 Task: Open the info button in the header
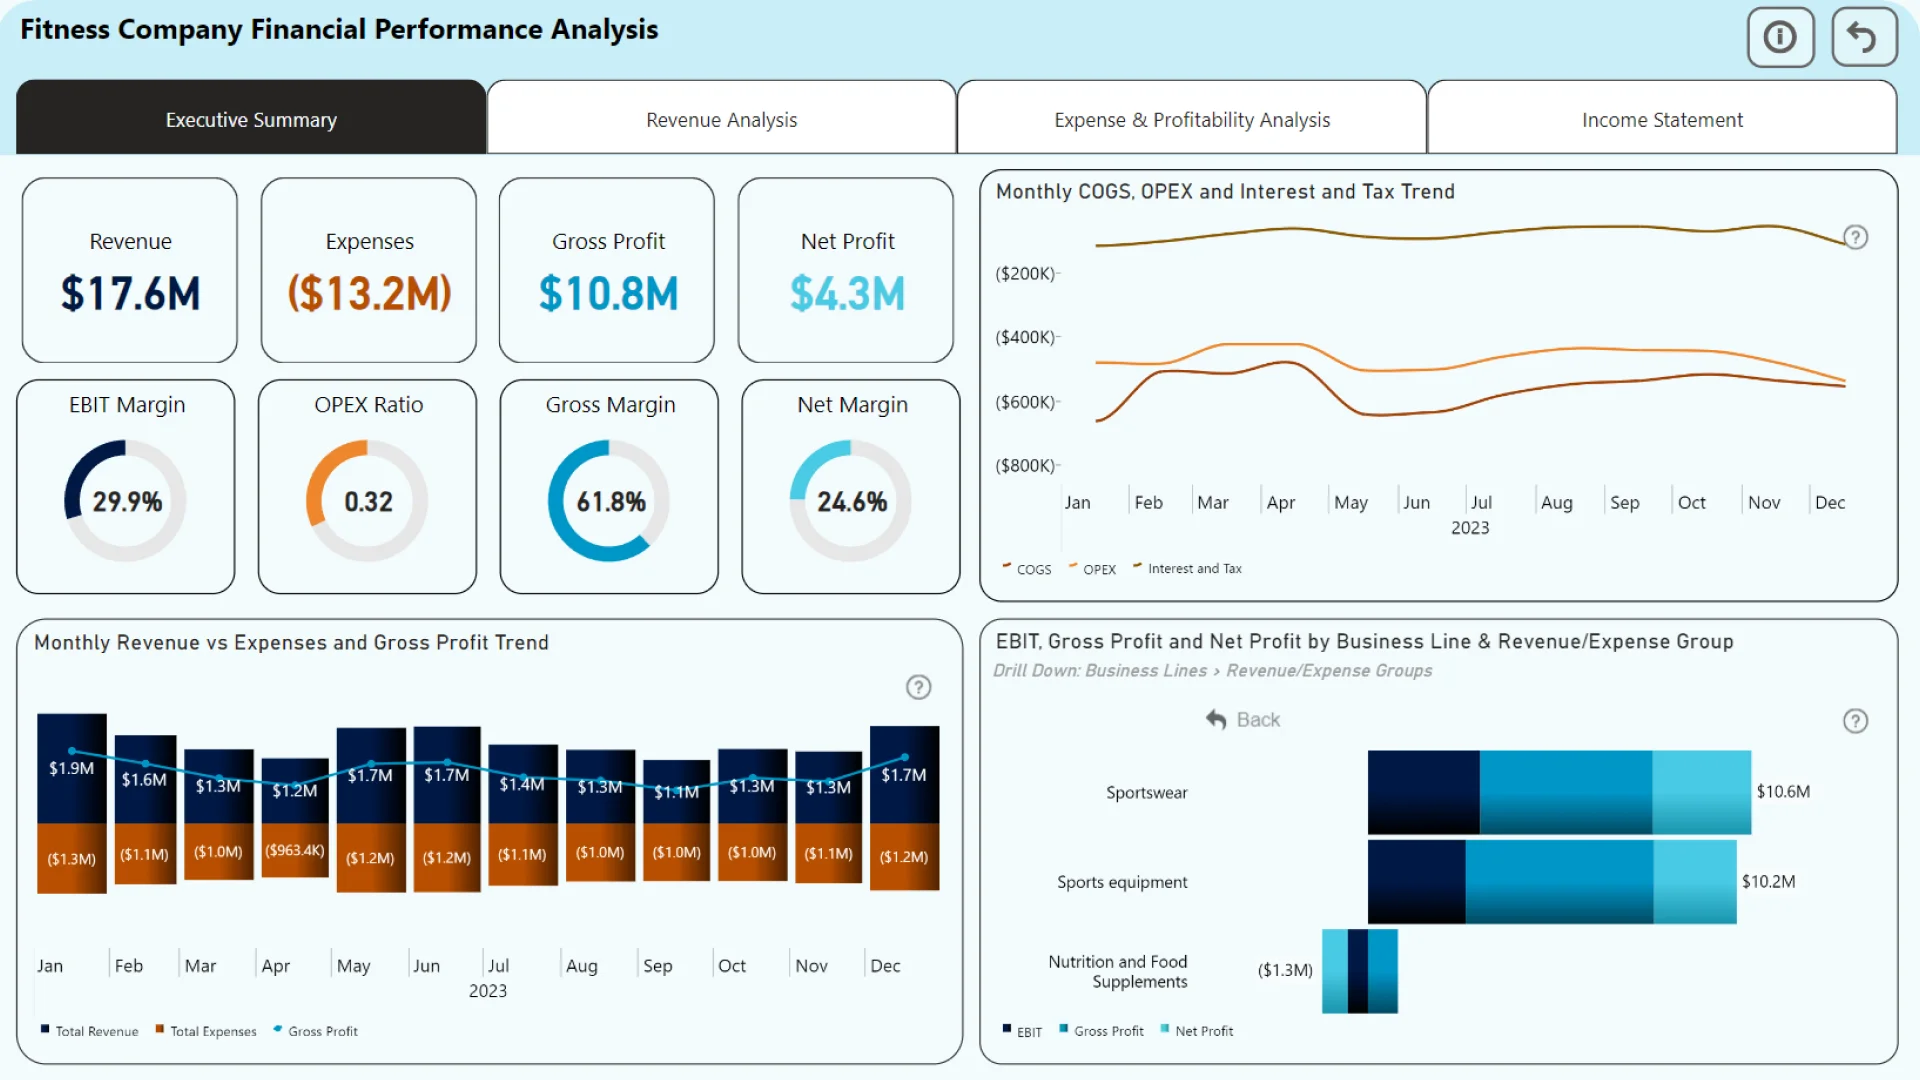[x=1780, y=38]
